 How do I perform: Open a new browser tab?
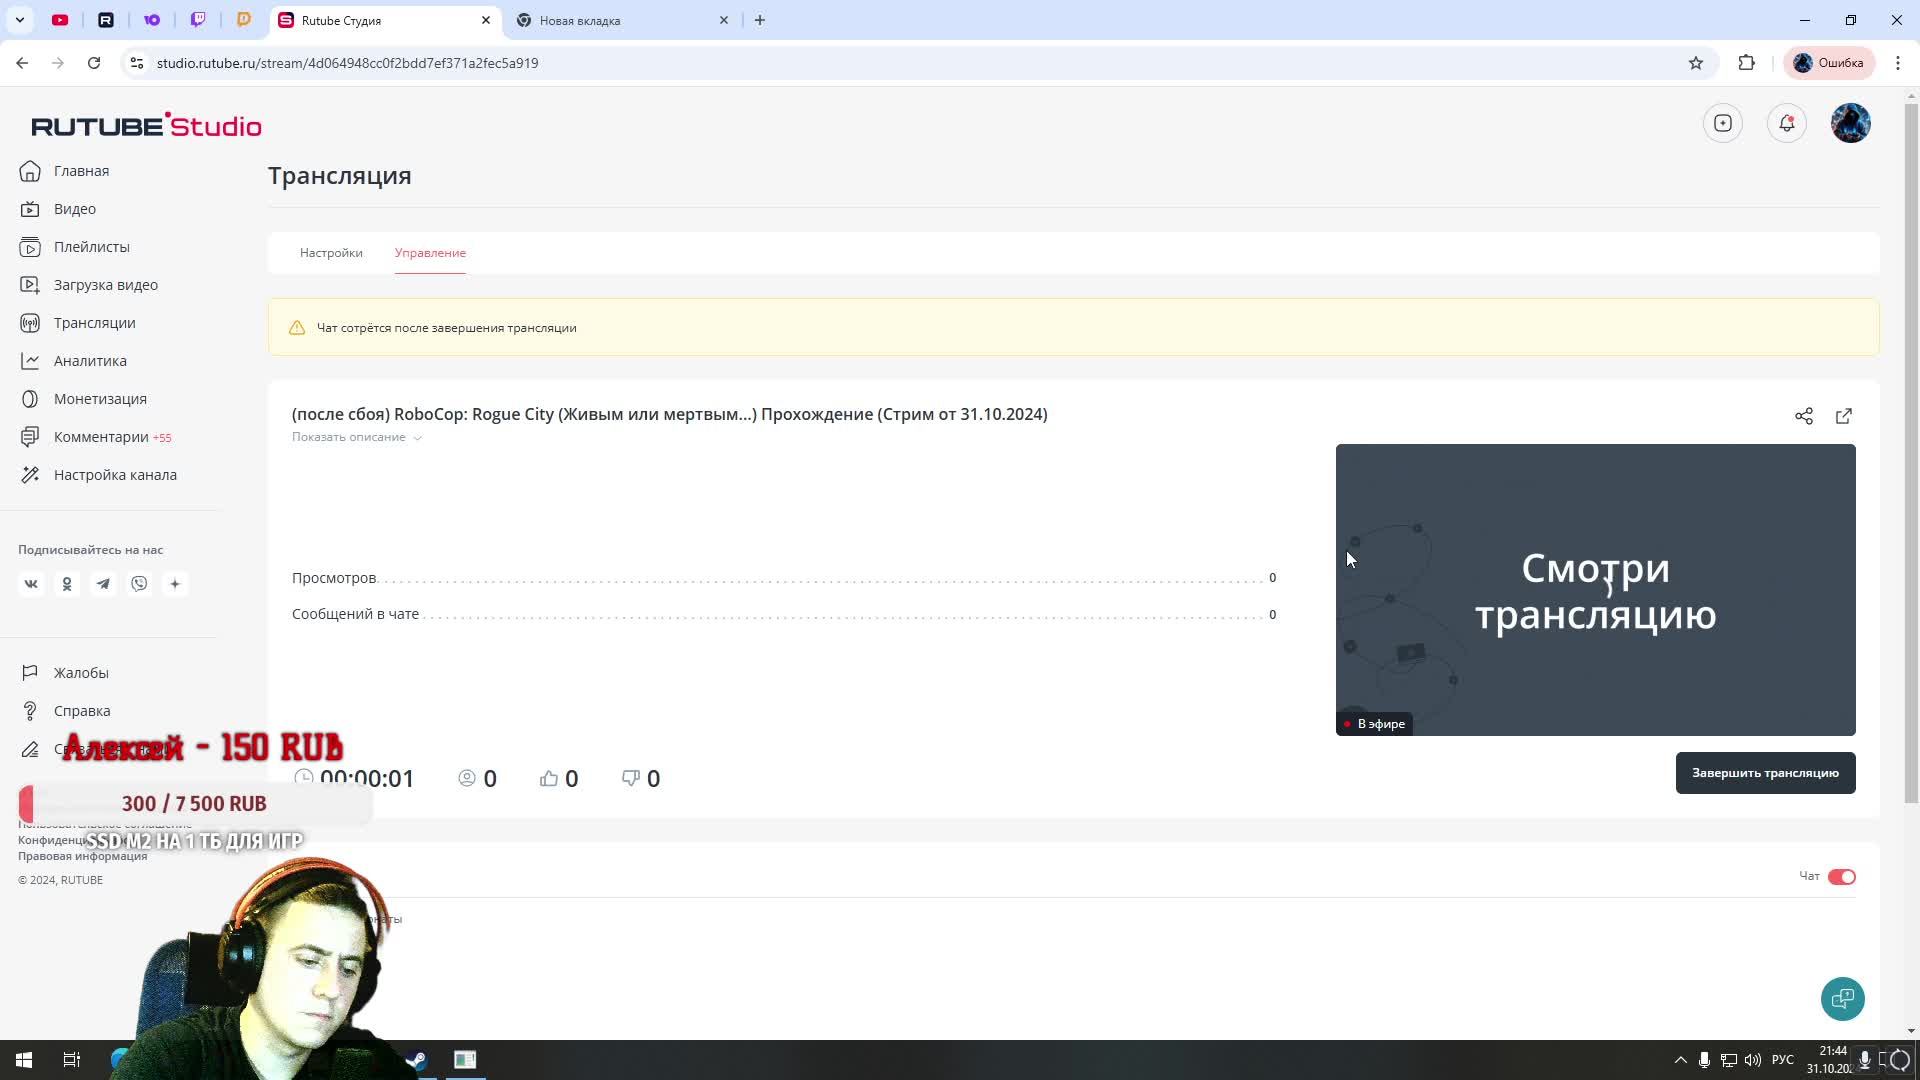click(760, 20)
